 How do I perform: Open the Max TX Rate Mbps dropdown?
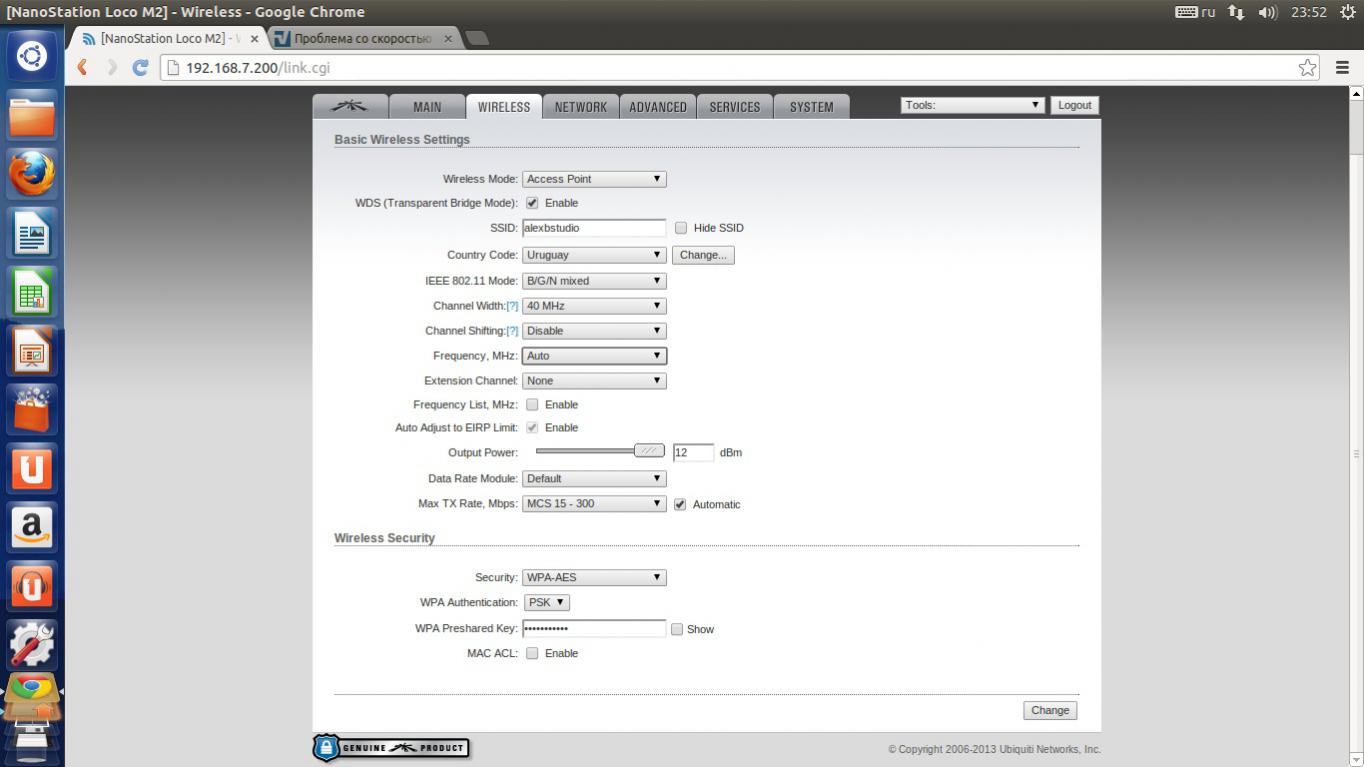[594, 504]
